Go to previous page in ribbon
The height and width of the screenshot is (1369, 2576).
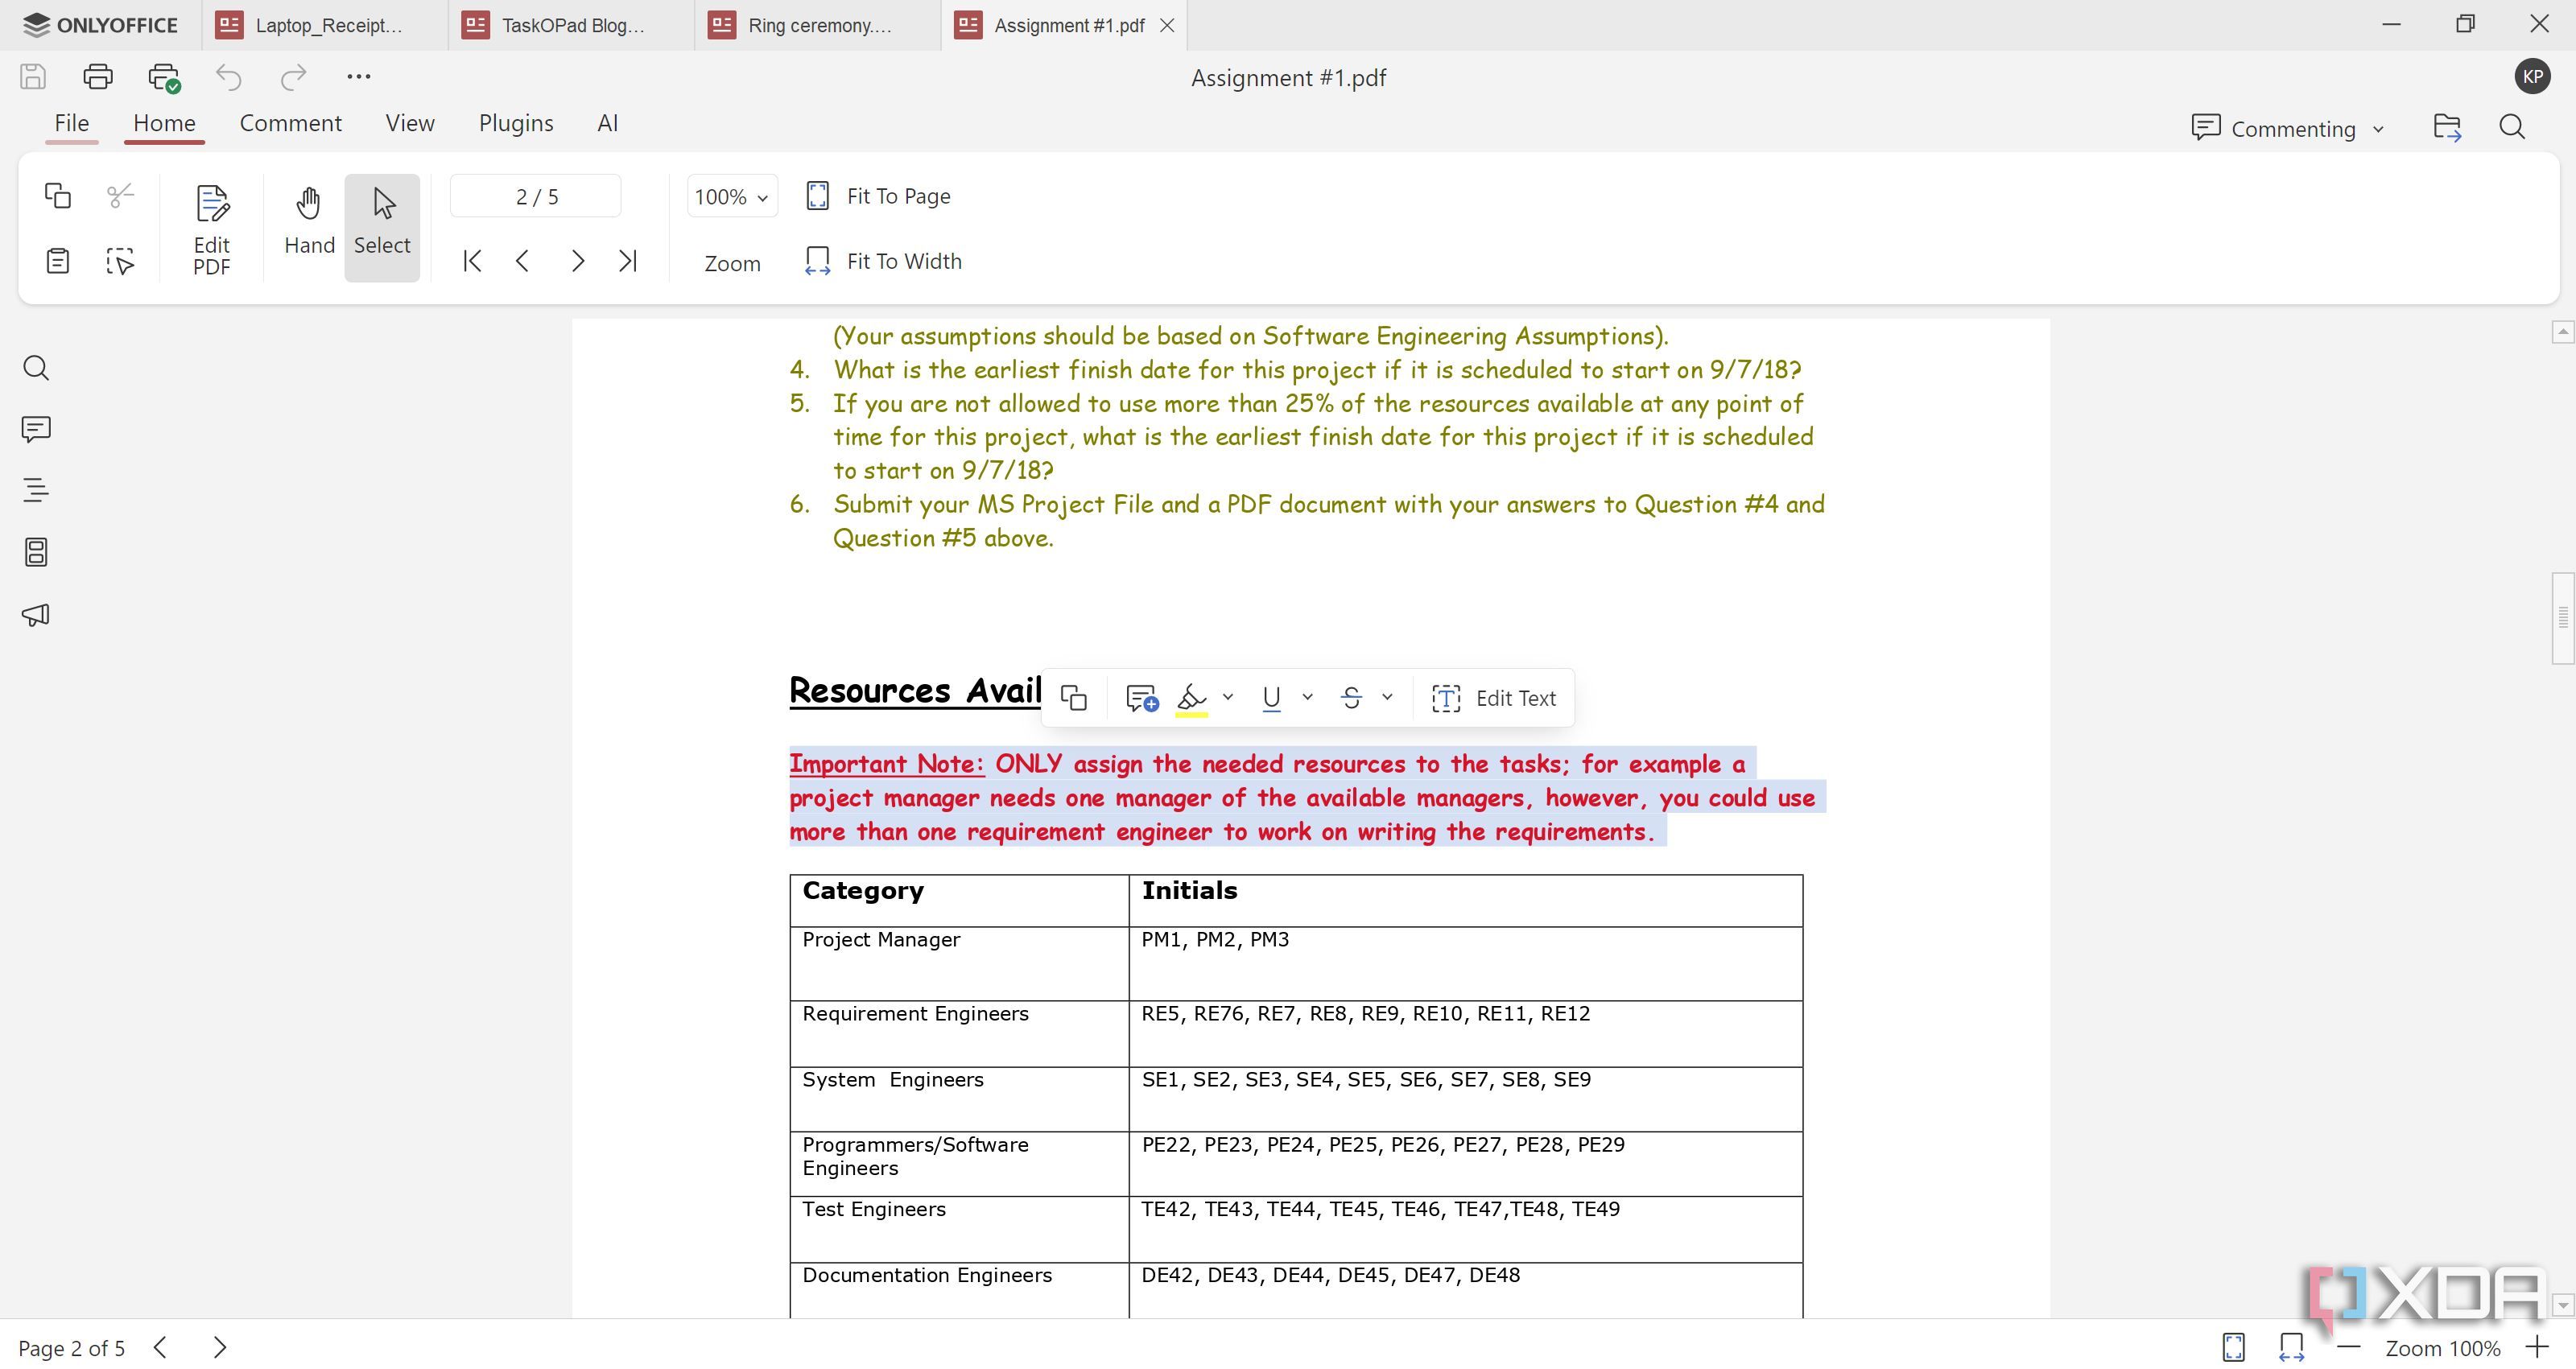(522, 261)
